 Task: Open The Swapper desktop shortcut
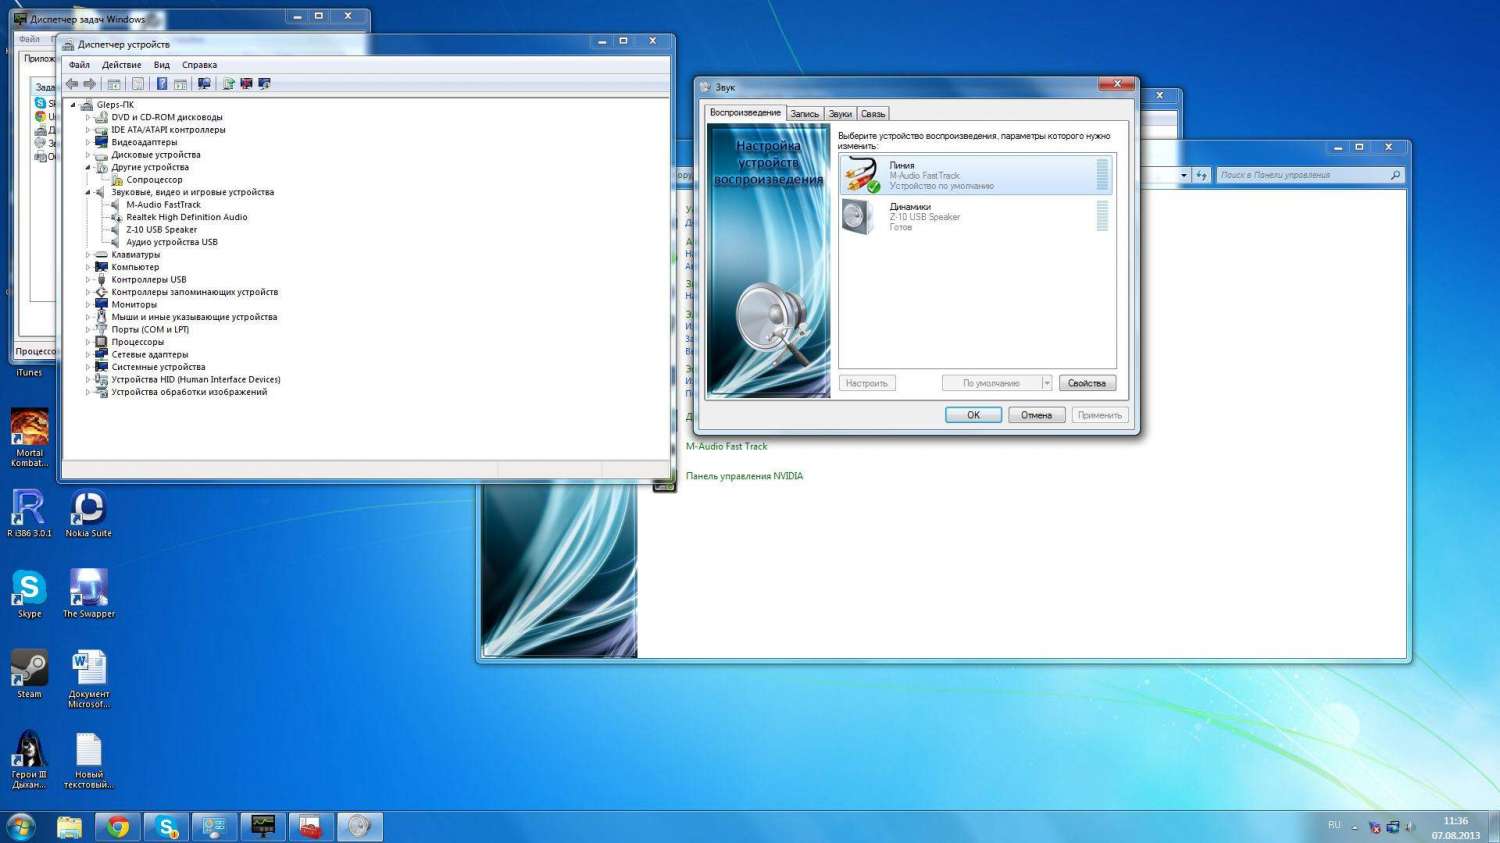pos(89,591)
